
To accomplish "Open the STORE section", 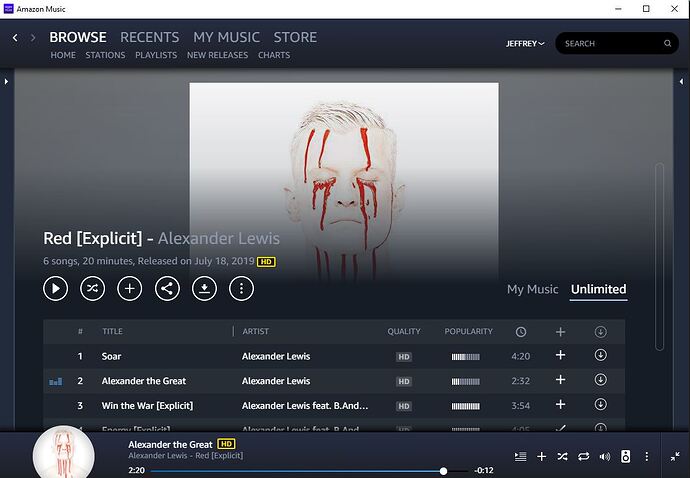I will [295, 37].
